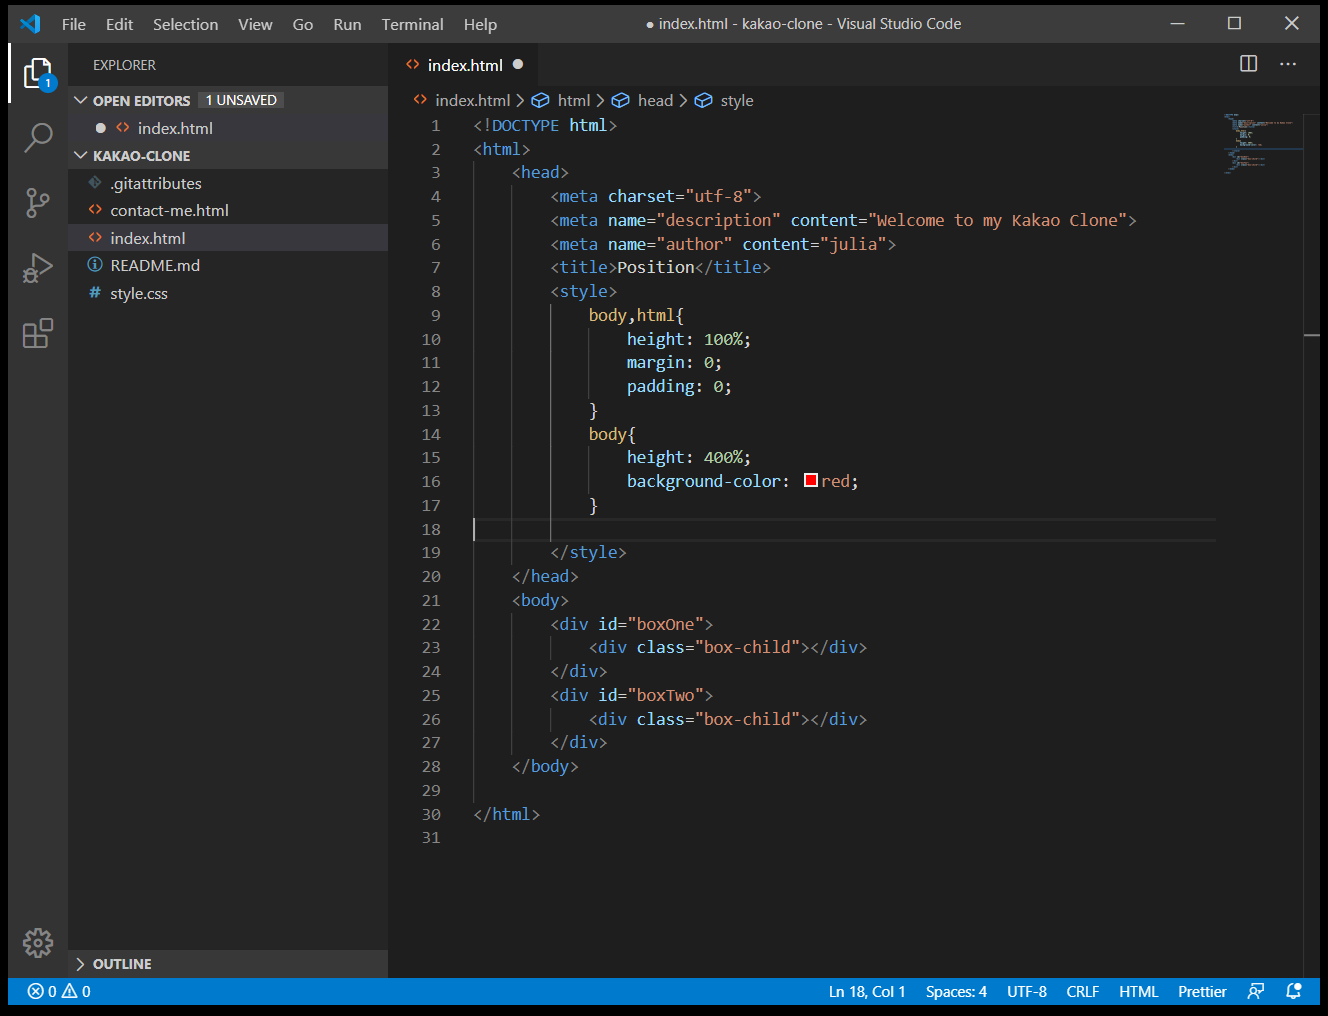Open the README.md file

(x=228, y=265)
